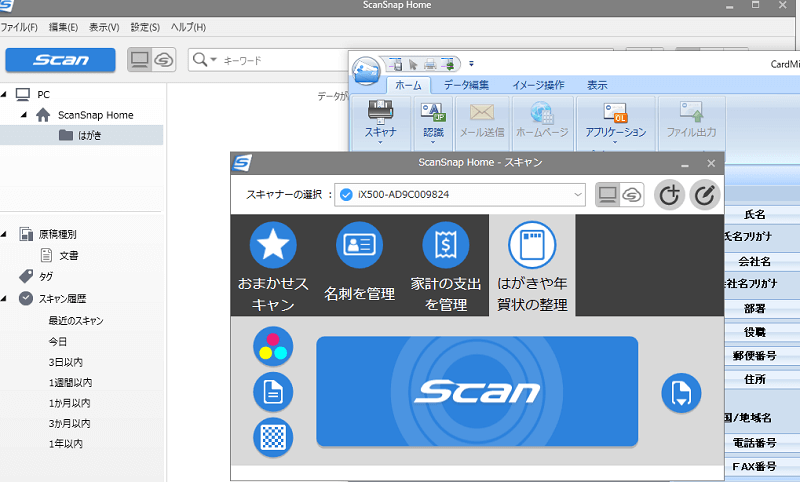The image size is (800, 482).
Task: Click the feed mode icon right of Scan
Action: (x=681, y=393)
